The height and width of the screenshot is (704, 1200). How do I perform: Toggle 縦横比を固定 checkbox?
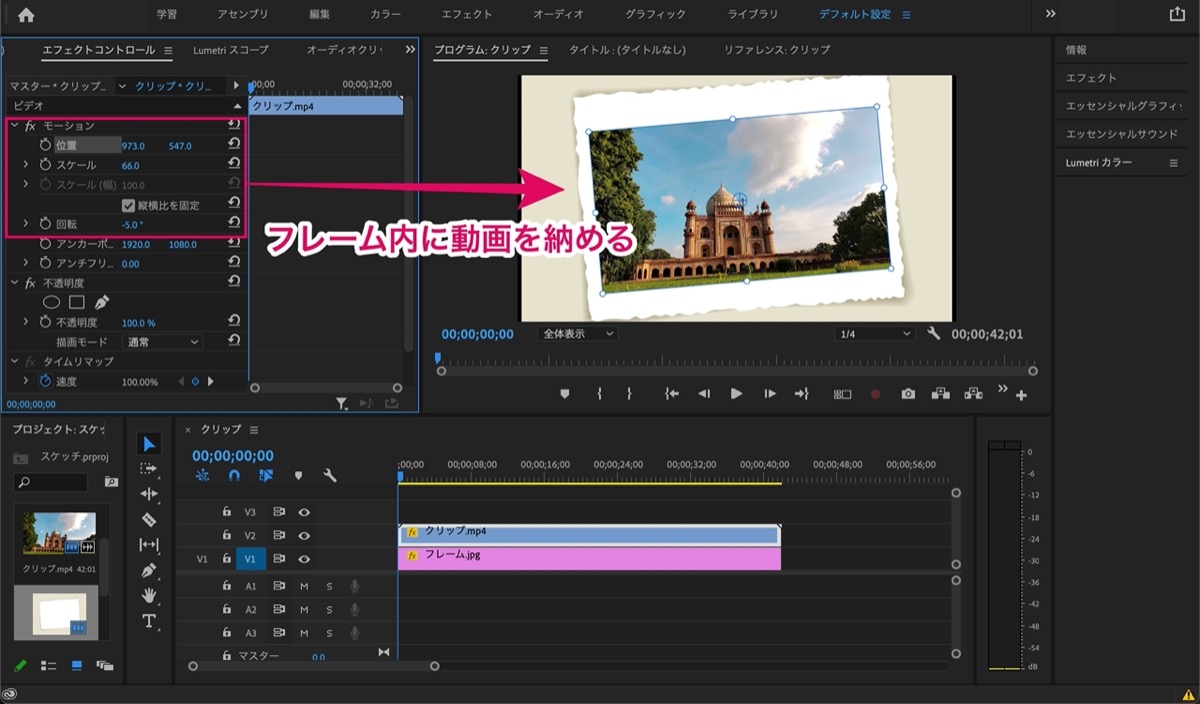[128, 205]
